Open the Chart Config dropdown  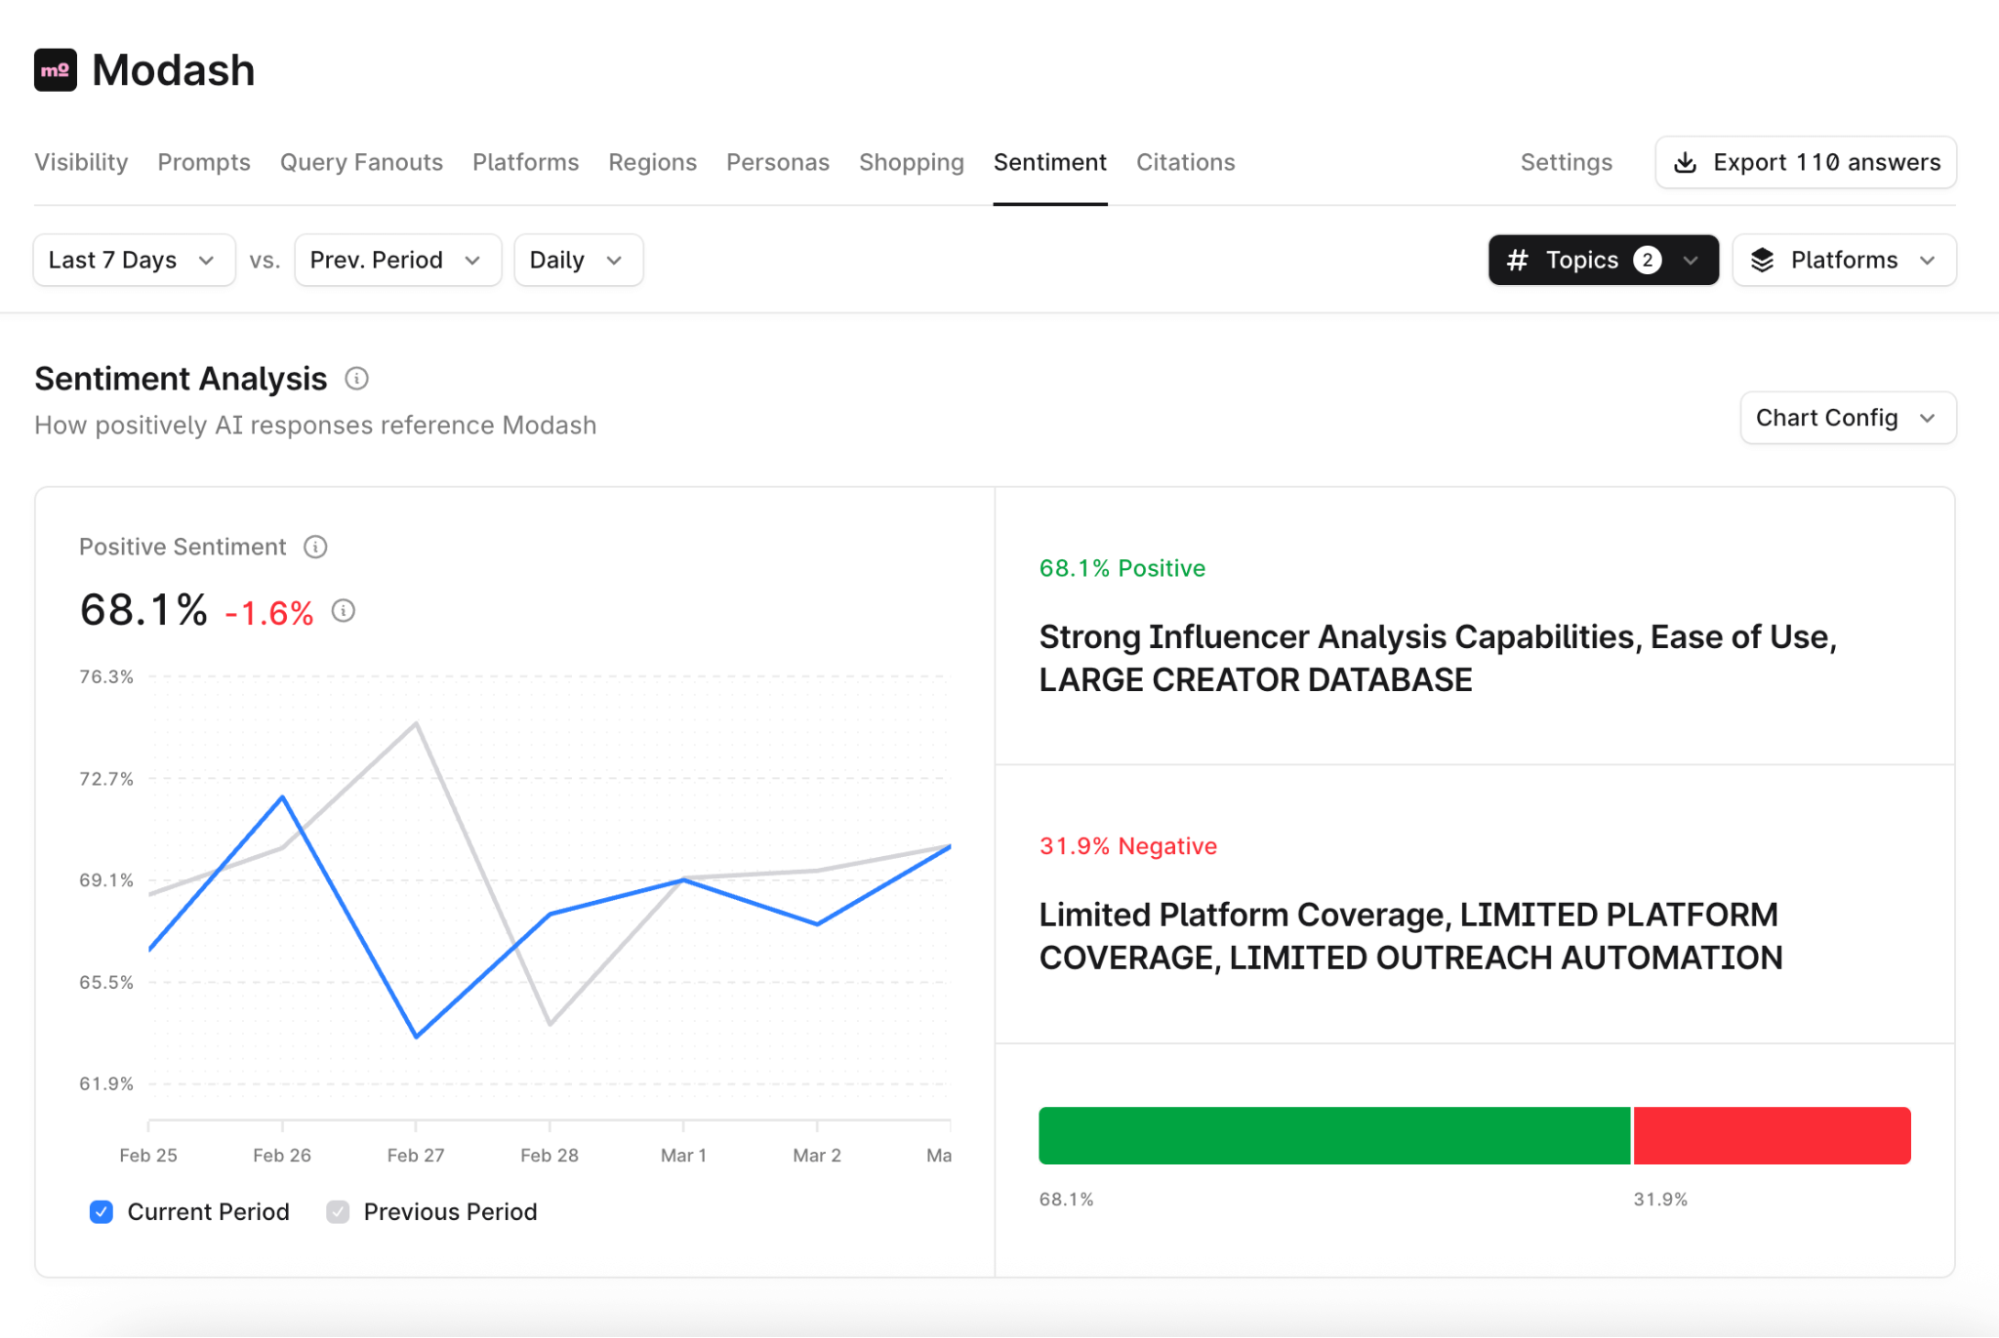[x=1846, y=417]
